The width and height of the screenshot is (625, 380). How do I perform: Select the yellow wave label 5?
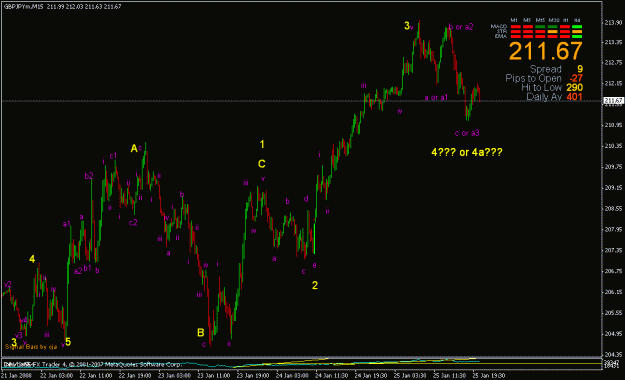pyautogui.click(x=68, y=342)
